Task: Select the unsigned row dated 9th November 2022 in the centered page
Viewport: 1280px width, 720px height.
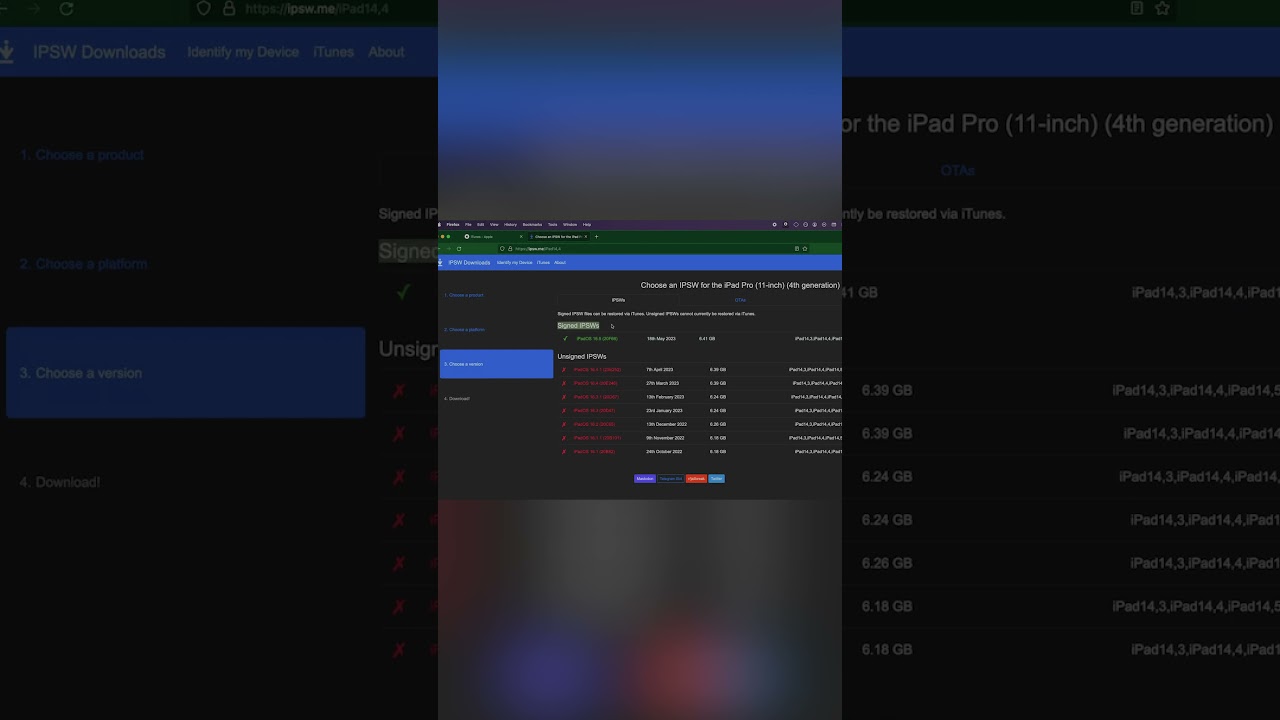Action: click(699, 438)
